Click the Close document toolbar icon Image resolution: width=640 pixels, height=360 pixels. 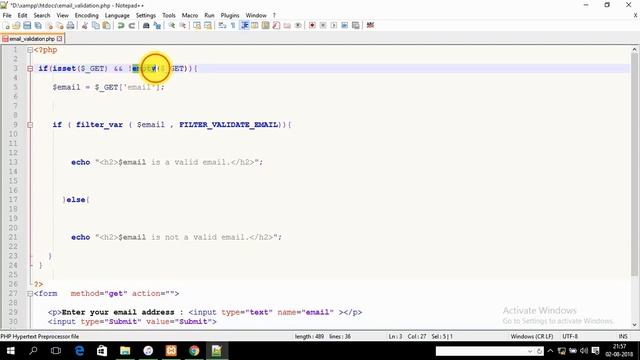[x=49, y=25]
